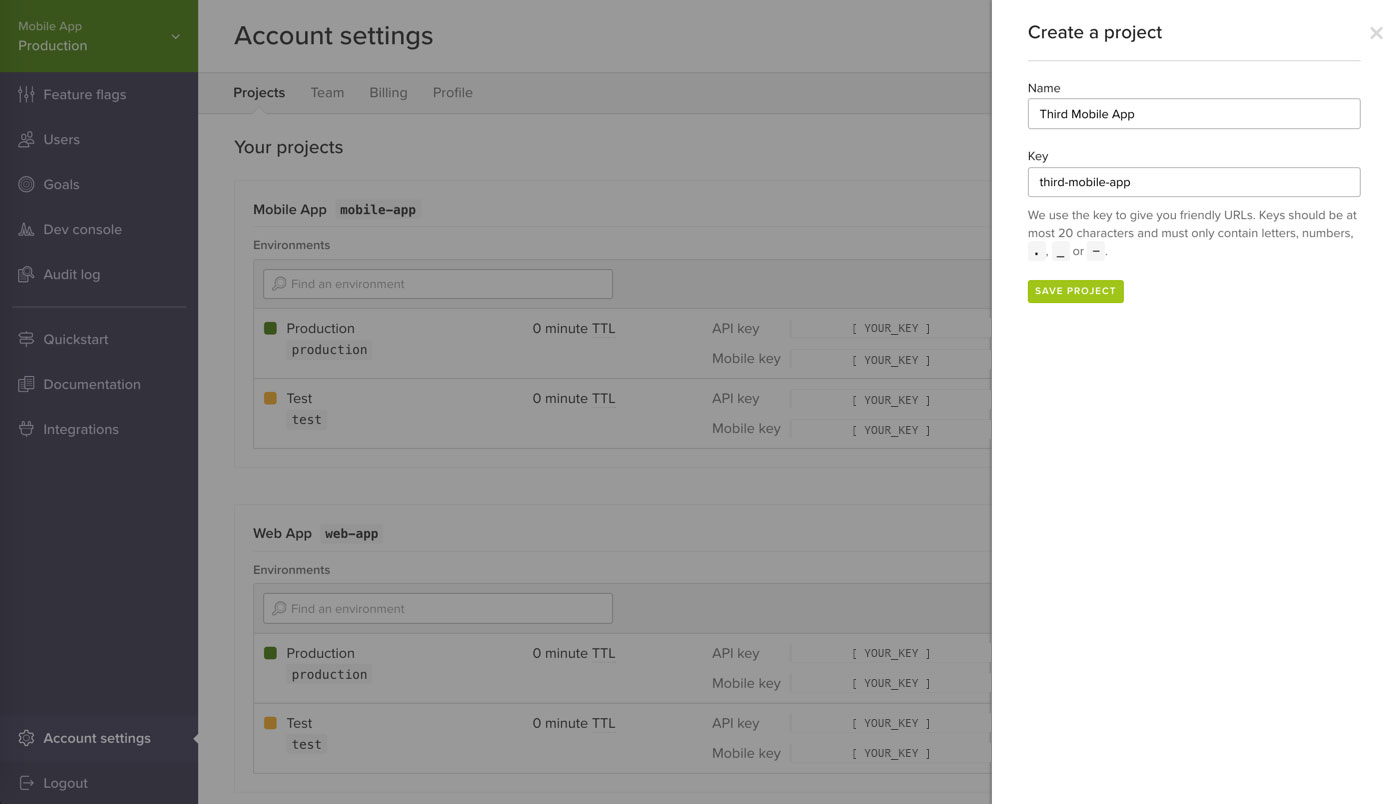The width and height of the screenshot is (1394, 804).
Task: Launch the Dev console
Action: coord(82,229)
